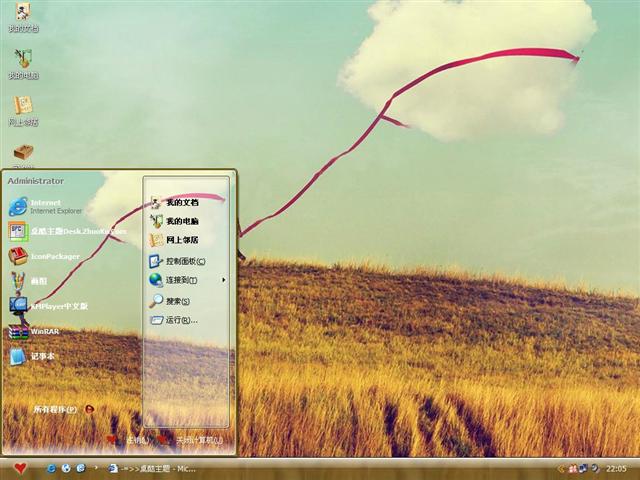
Task: Open 记事本 notepad
Action: click(31, 356)
